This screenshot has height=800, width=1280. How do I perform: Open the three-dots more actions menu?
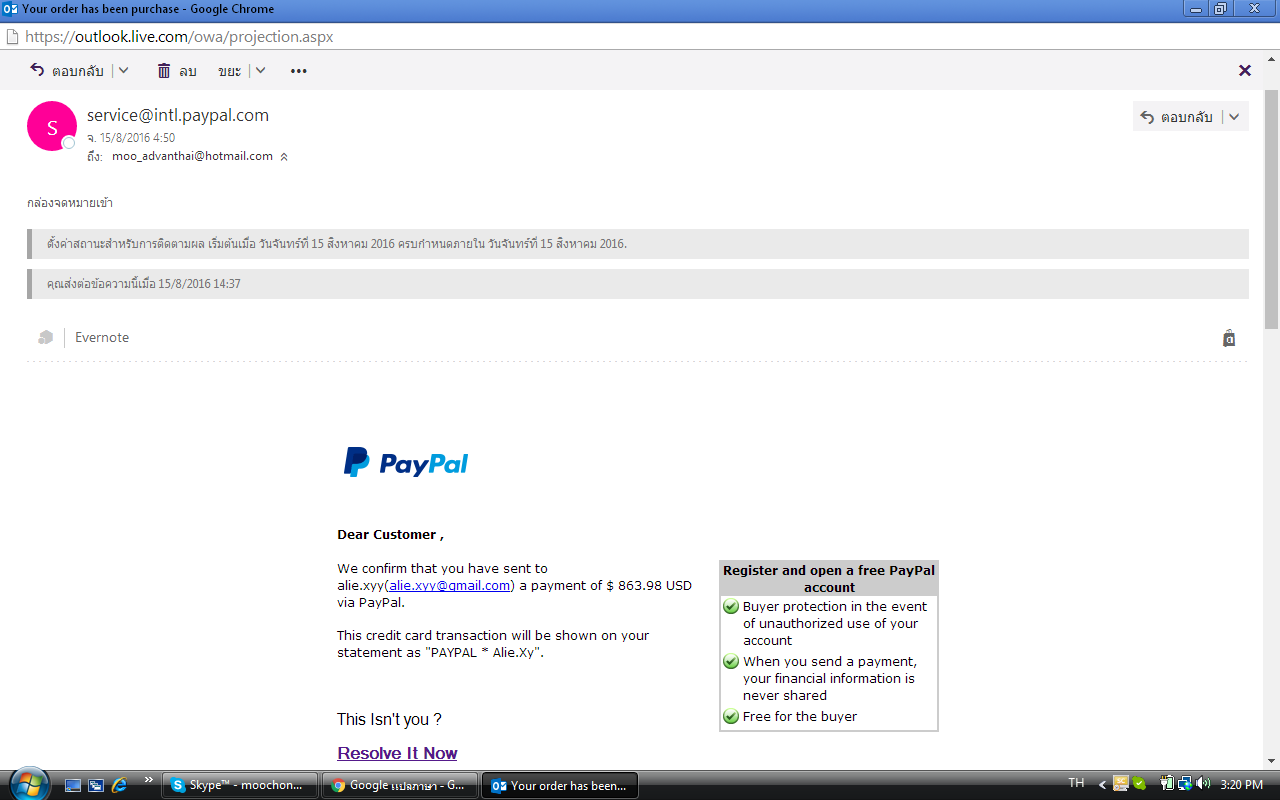pyautogui.click(x=298, y=71)
